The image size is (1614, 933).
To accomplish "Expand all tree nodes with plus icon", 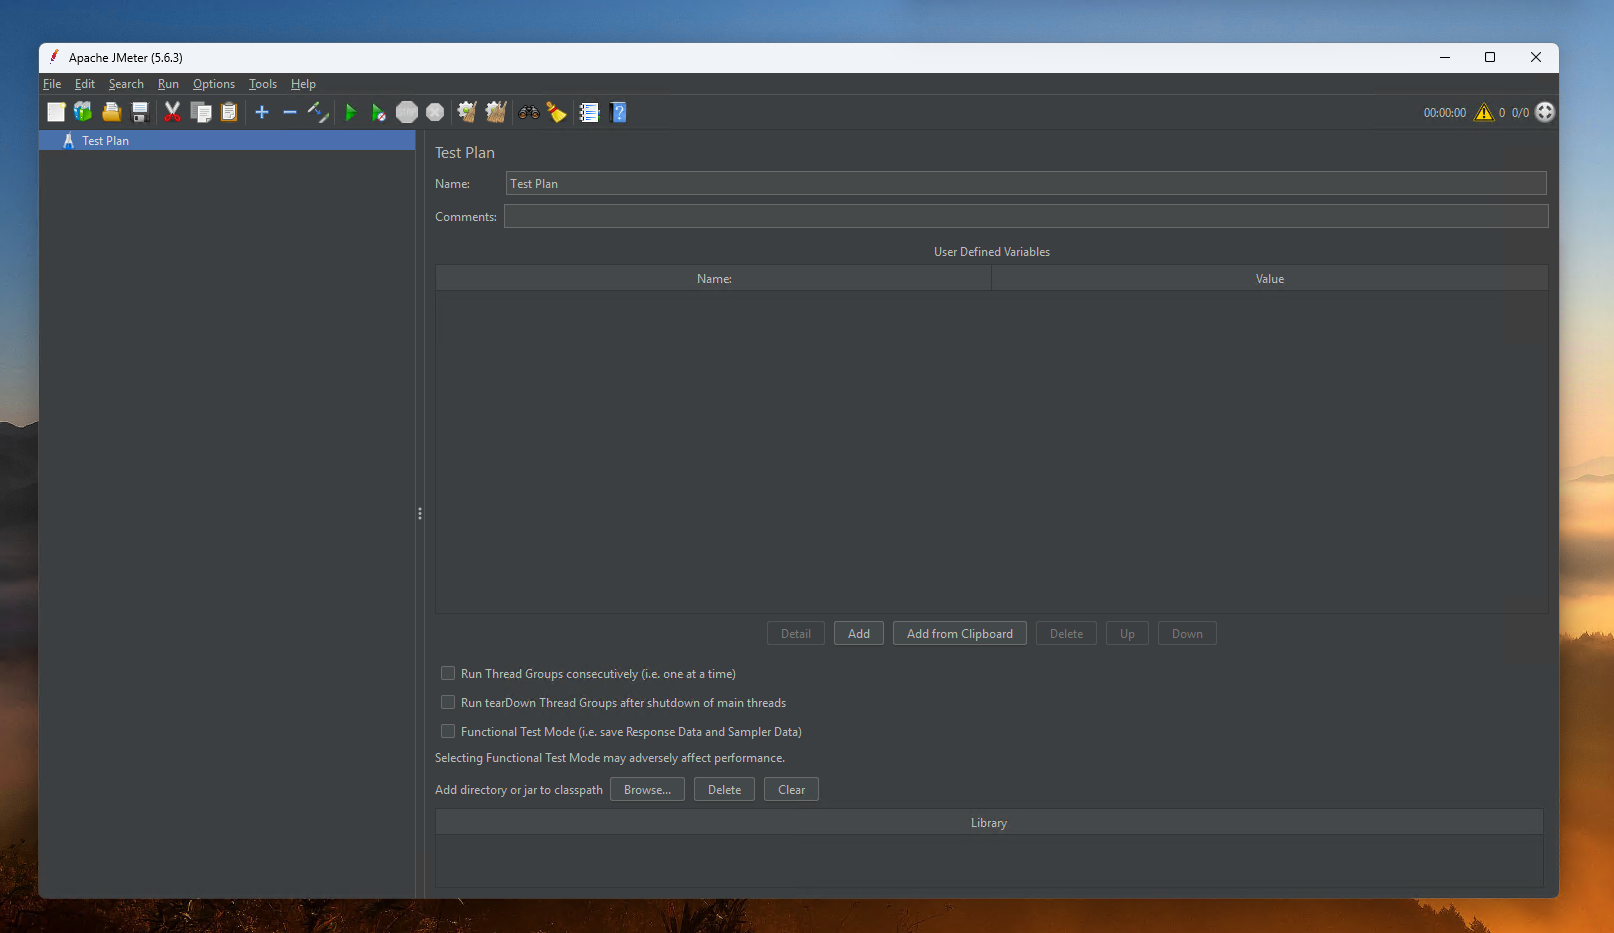I will [x=262, y=112].
